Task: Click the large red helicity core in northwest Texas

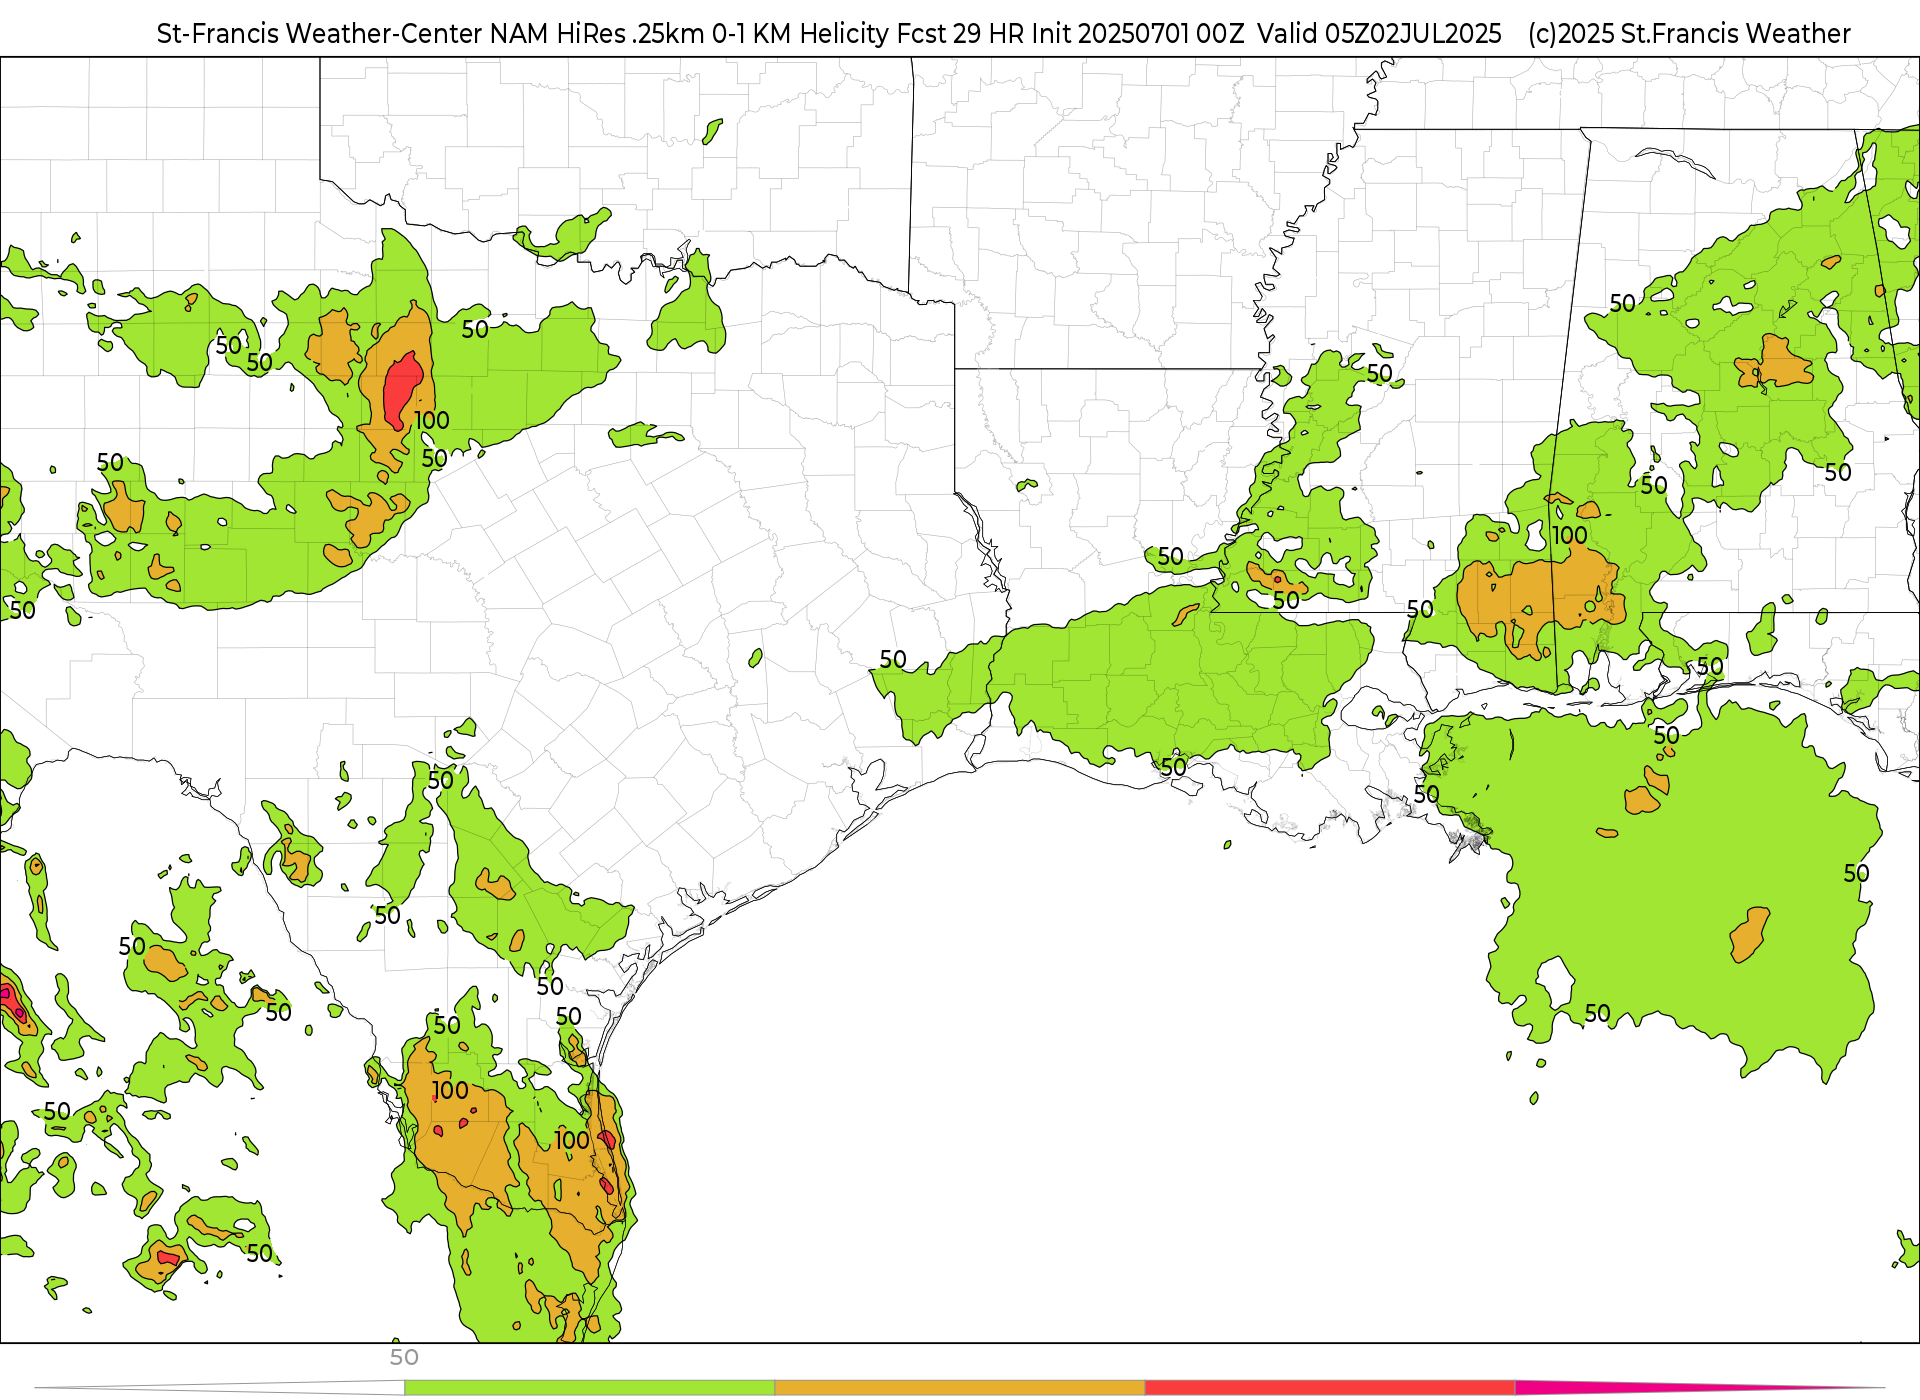Action: pyautogui.click(x=402, y=390)
